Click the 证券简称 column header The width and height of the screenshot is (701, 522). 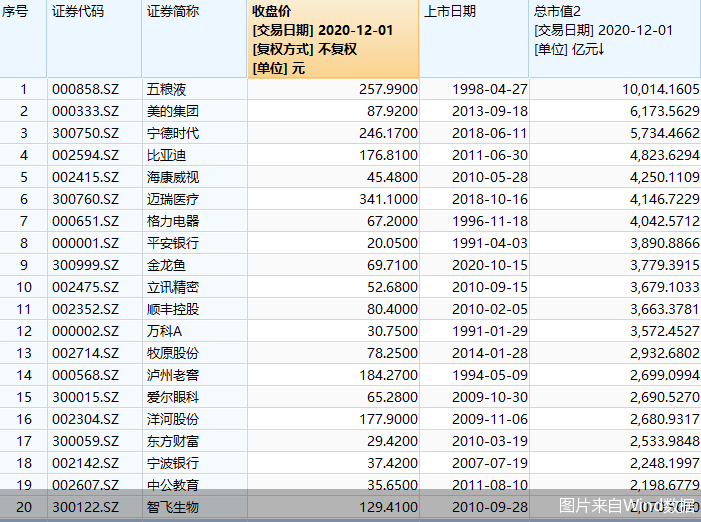click(194, 39)
